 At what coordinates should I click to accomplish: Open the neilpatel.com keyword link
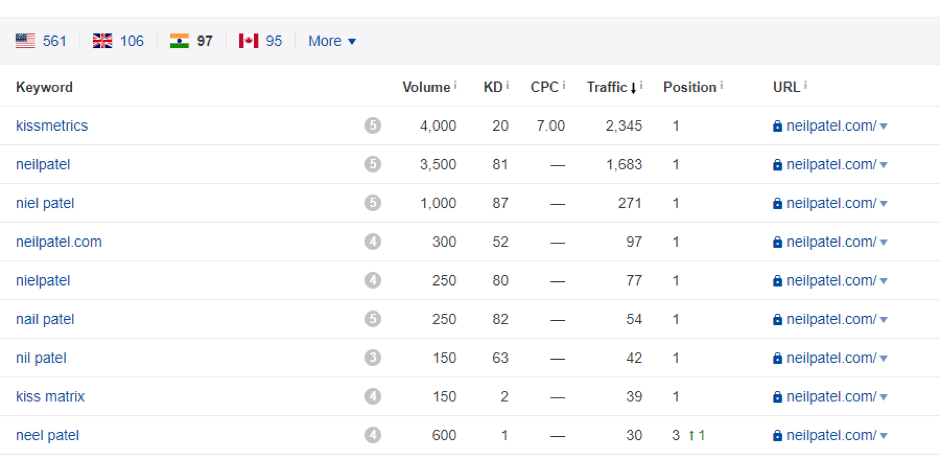tap(59, 242)
